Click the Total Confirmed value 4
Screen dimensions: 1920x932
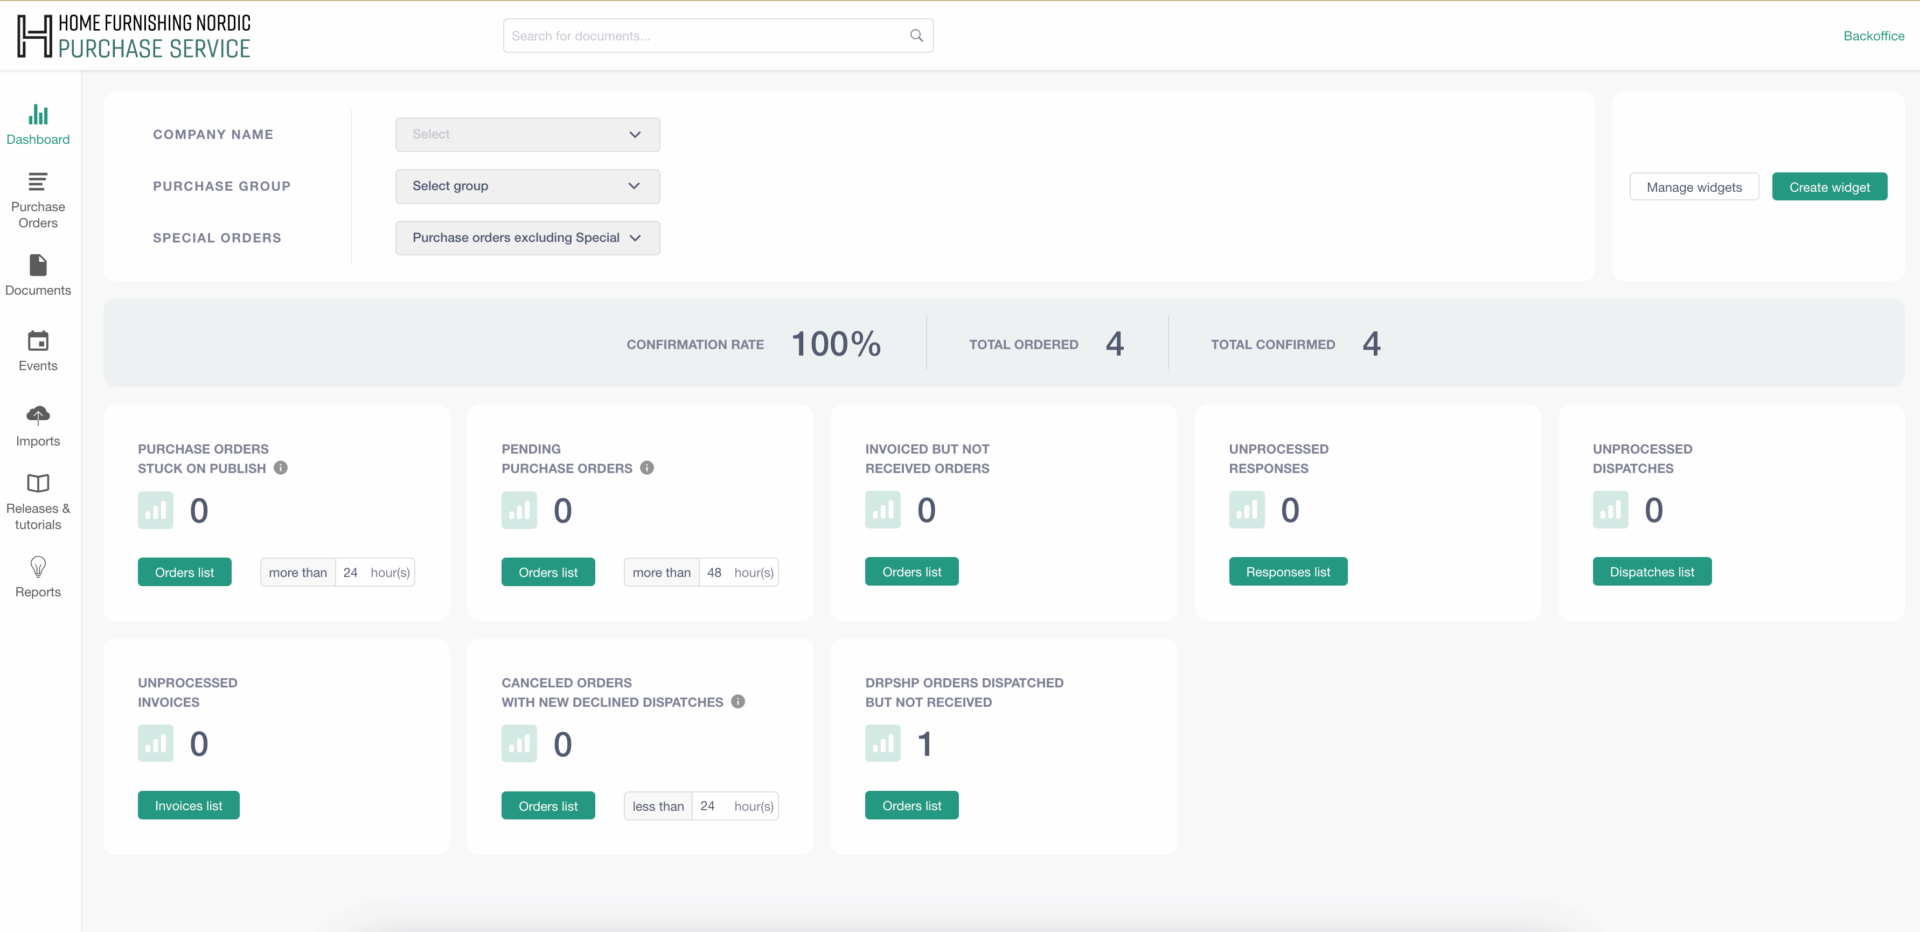click(1371, 344)
